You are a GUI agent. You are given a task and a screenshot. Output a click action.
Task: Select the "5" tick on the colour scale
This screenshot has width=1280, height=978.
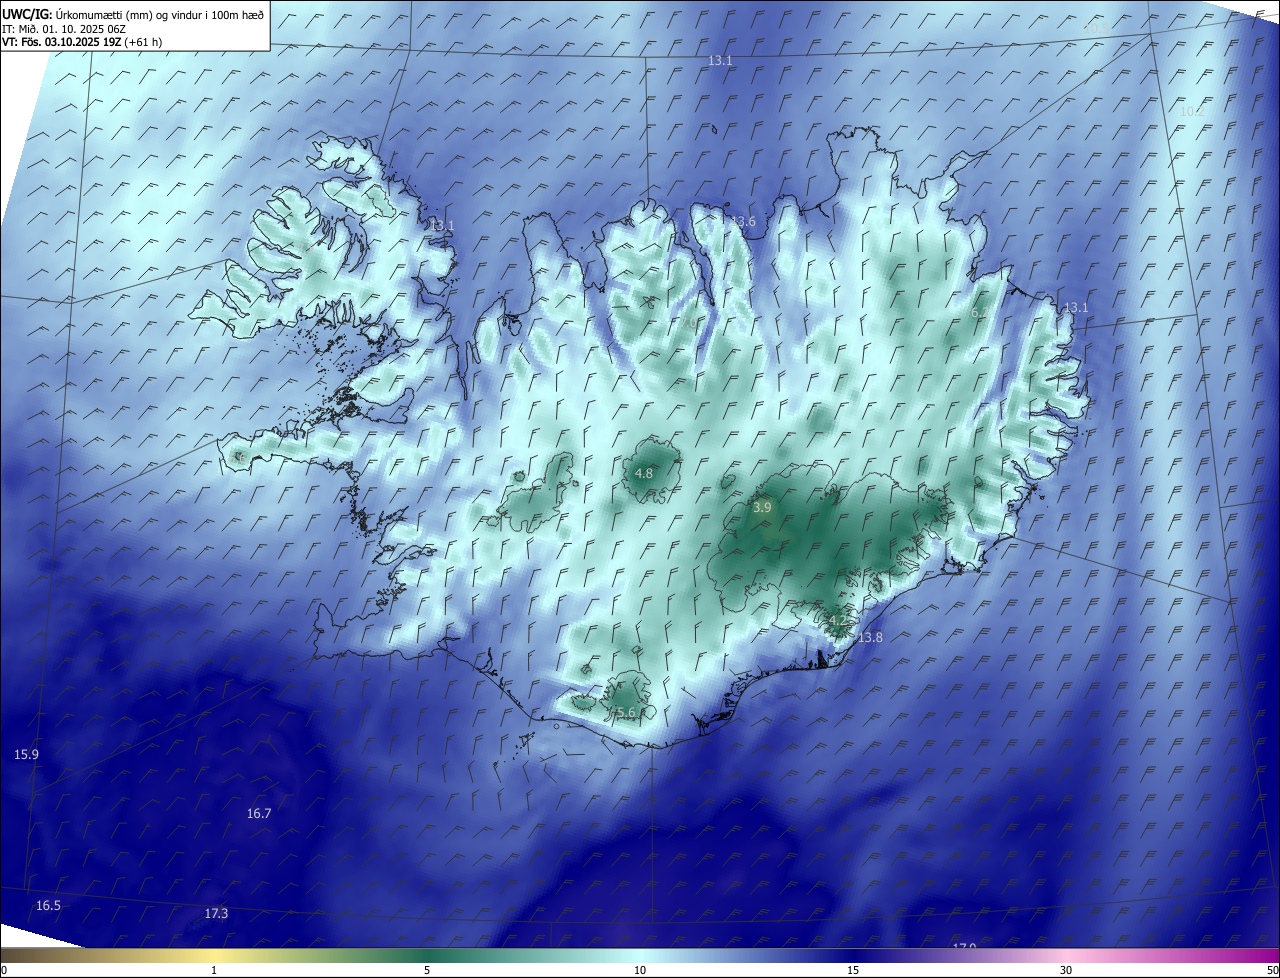click(427, 970)
